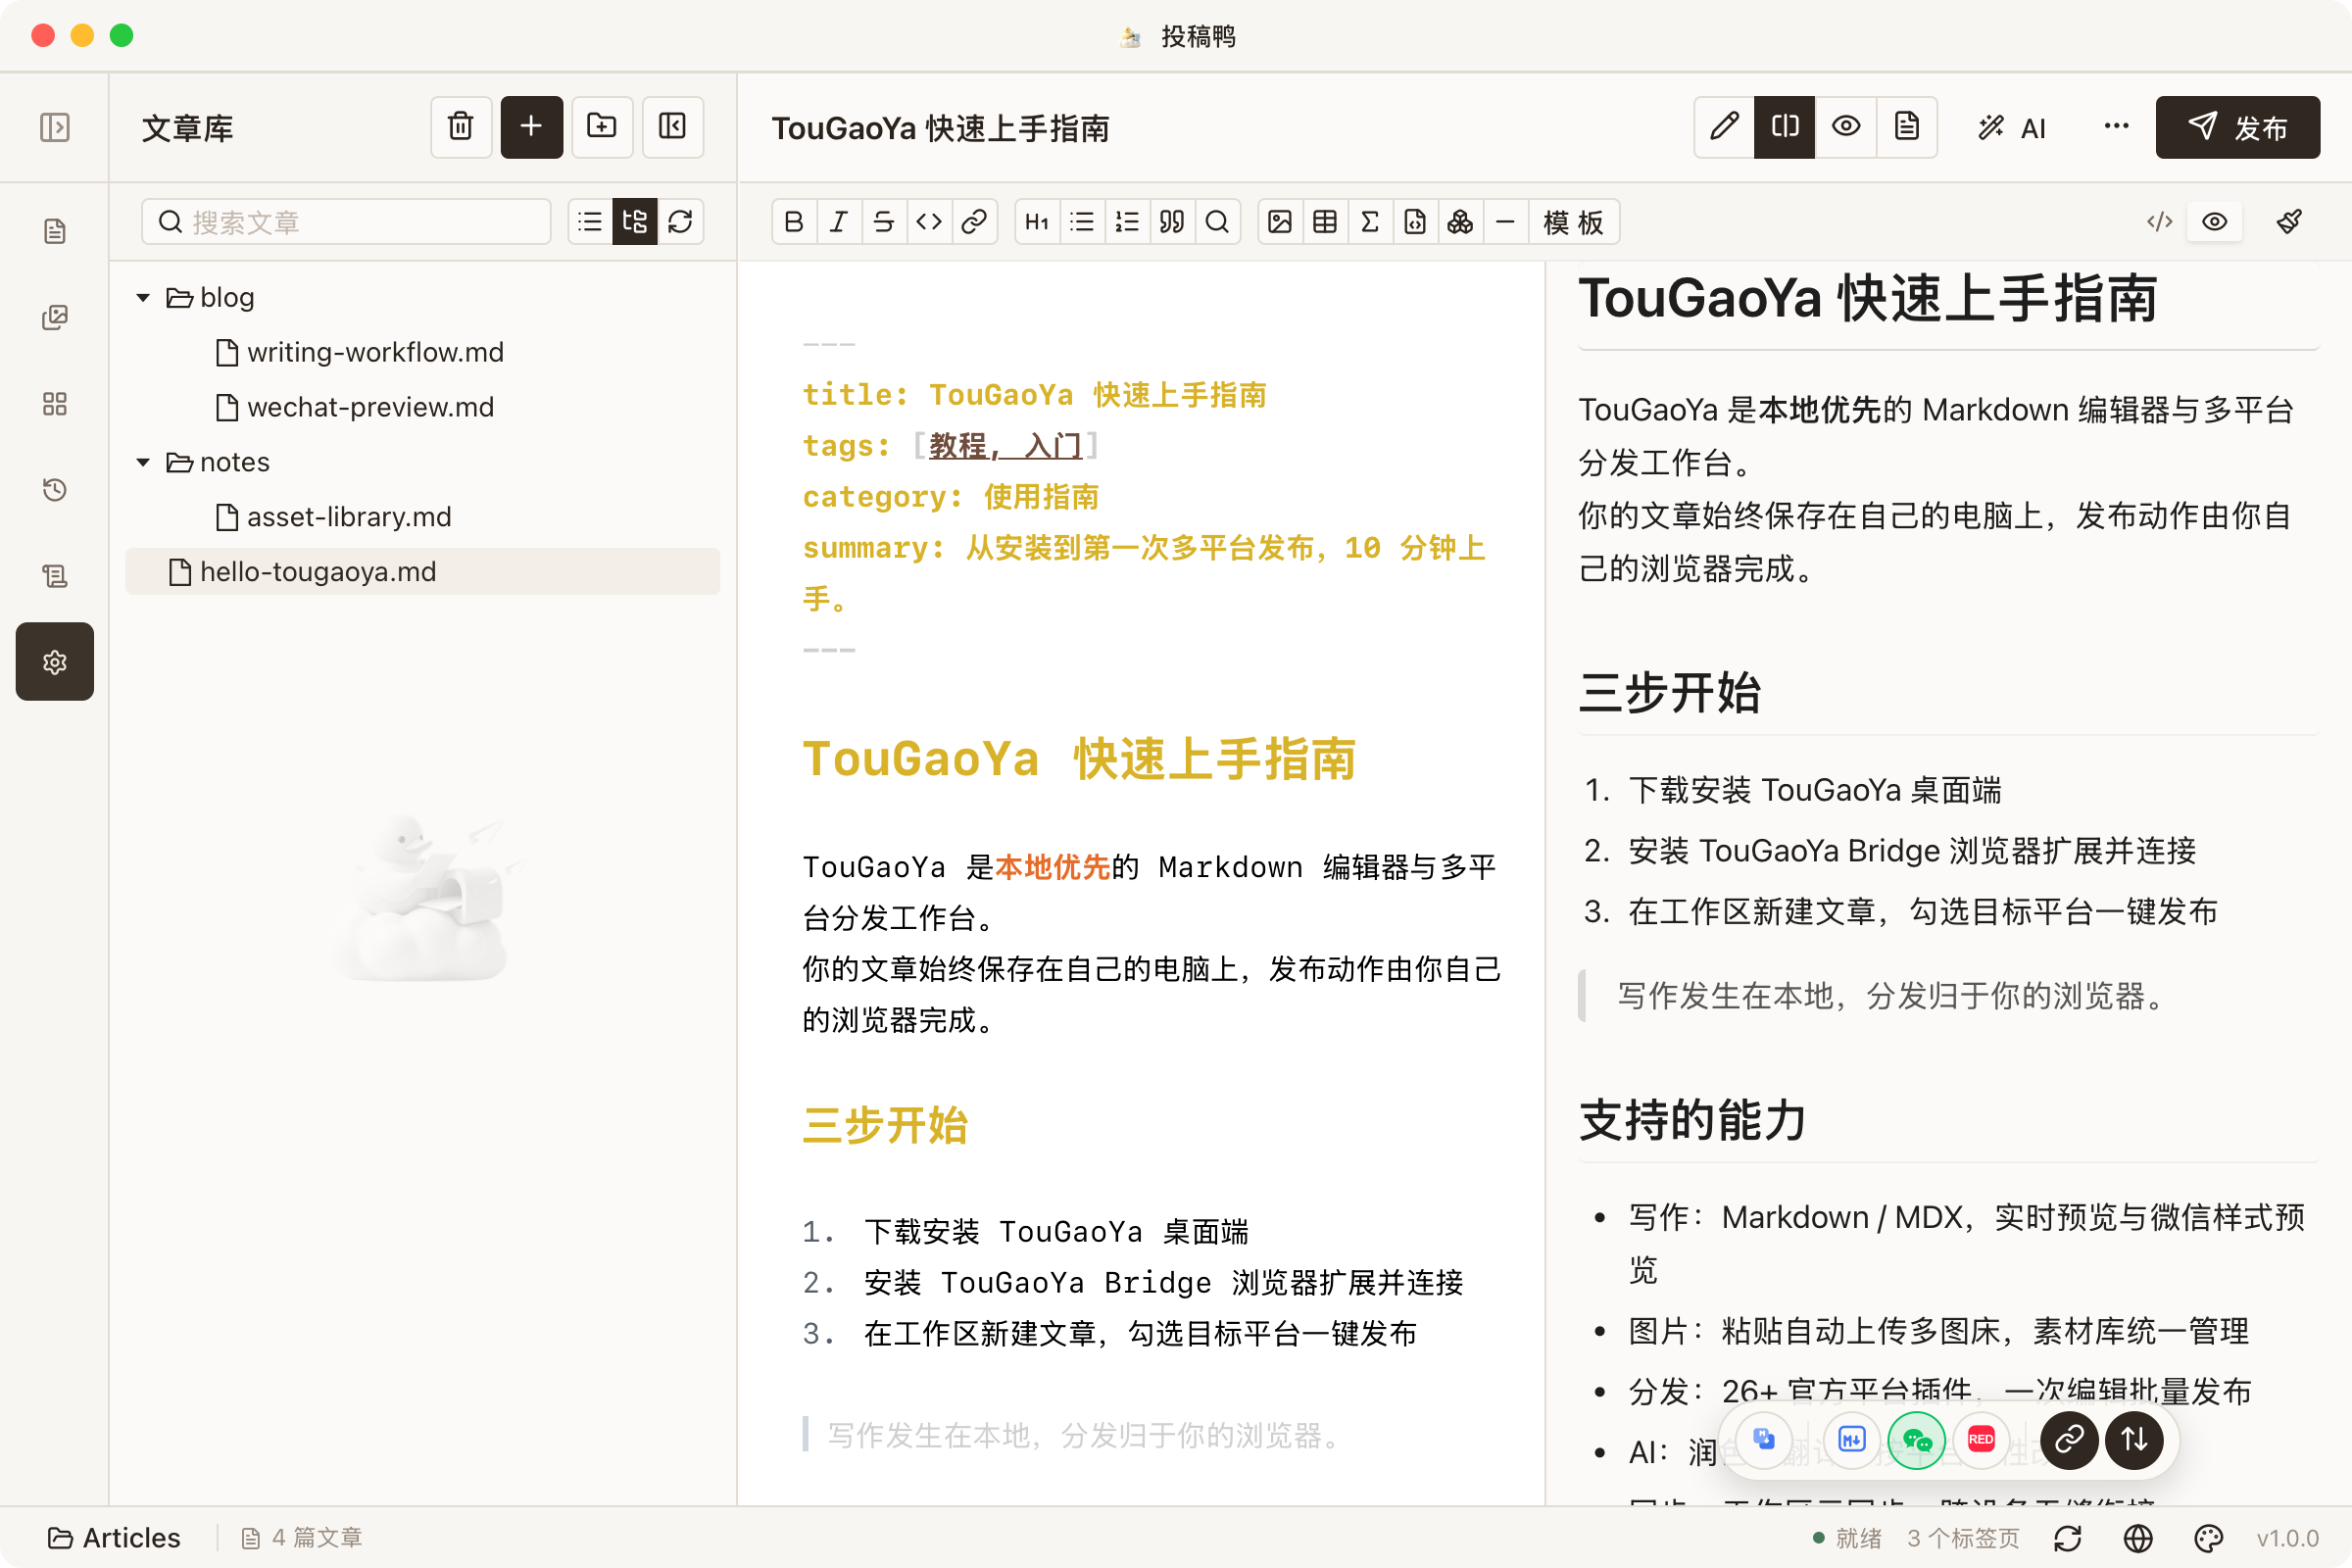The width and height of the screenshot is (2352, 1568).
Task: Click the 搜索文章 search field
Action: pos(346,222)
